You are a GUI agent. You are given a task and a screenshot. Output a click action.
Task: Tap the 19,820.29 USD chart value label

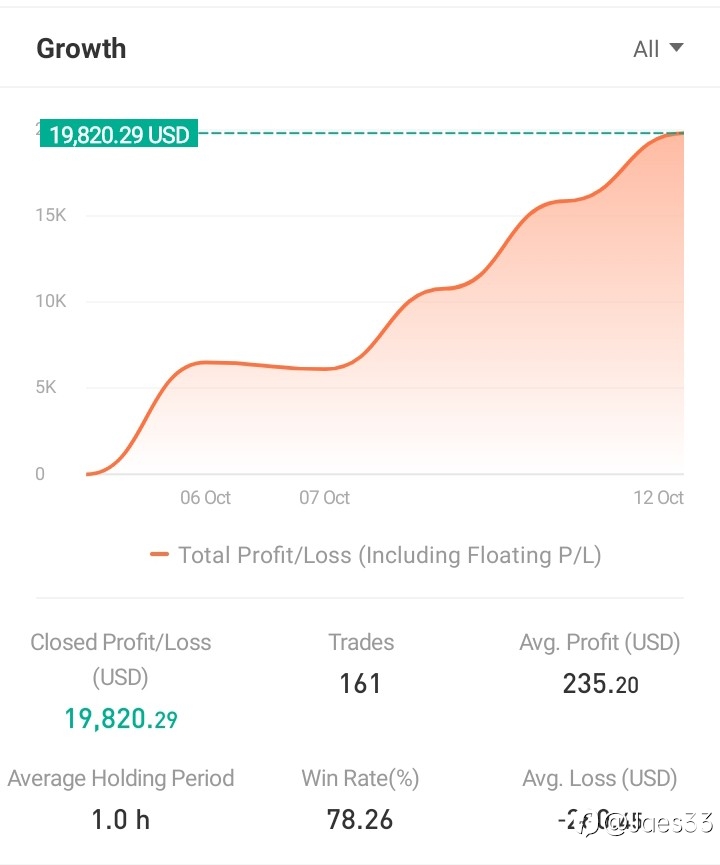tap(119, 134)
